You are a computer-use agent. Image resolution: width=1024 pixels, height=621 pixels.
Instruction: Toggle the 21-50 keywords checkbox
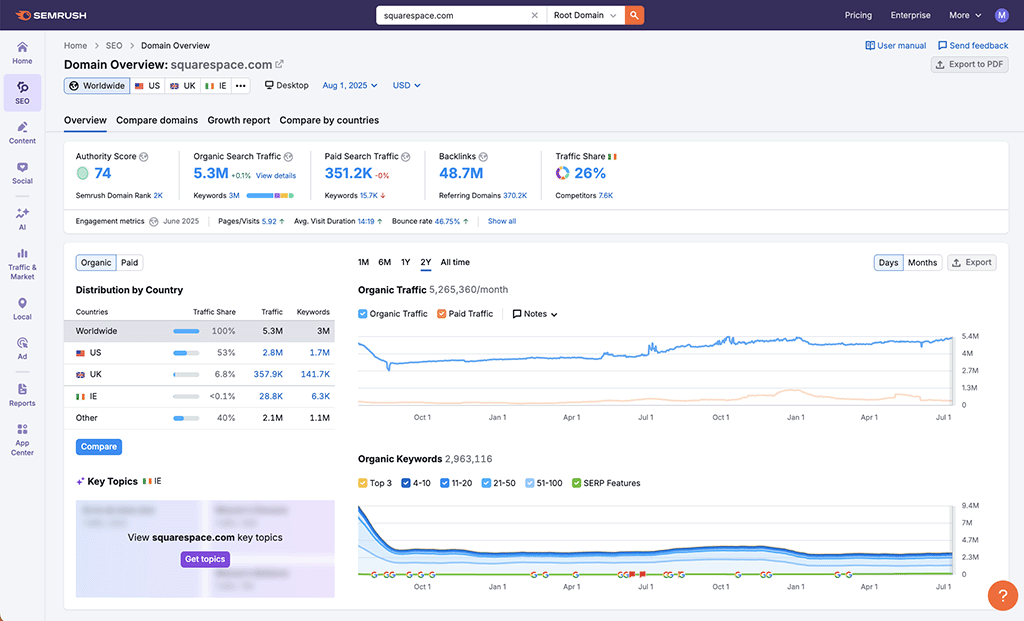[x=486, y=483]
